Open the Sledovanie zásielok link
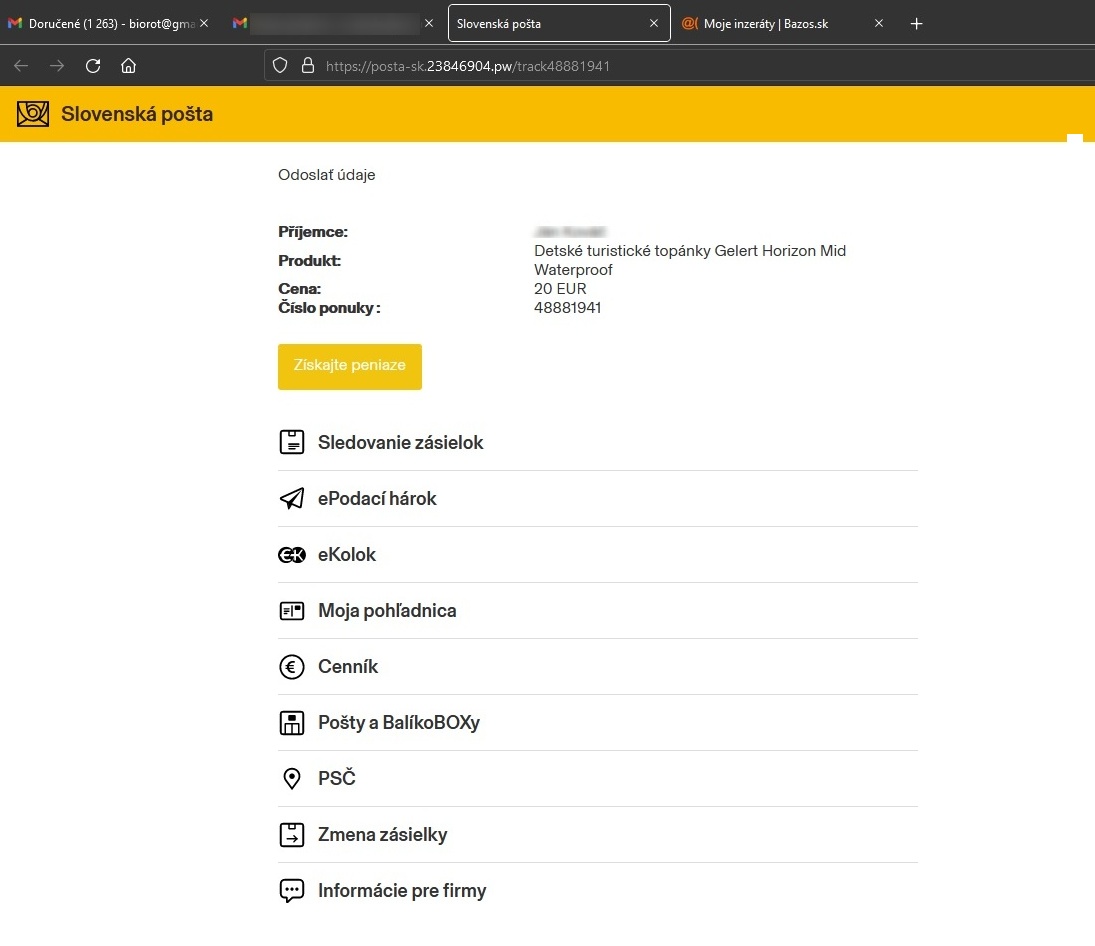 pyautogui.click(x=400, y=442)
